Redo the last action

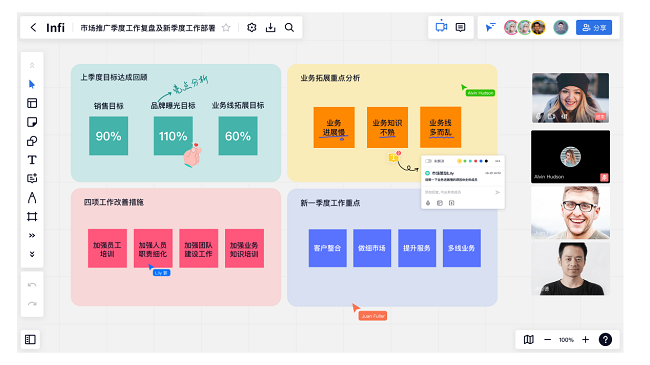[32, 304]
